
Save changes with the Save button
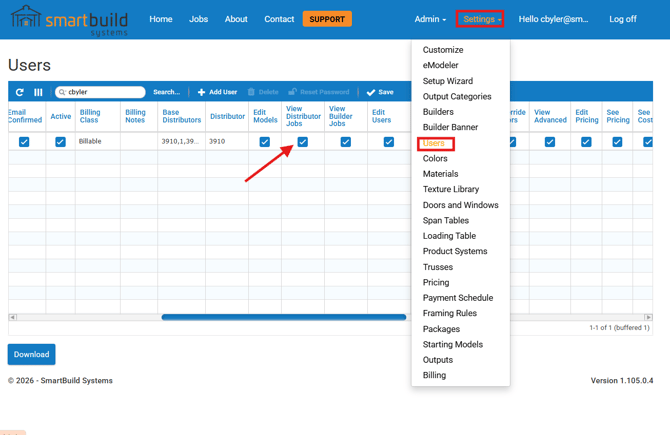click(x=380, y=92)
